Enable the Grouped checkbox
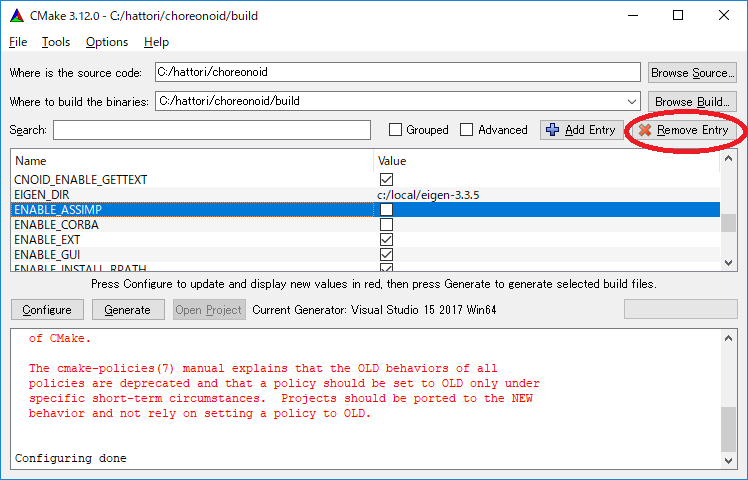Image resolution: width=748 pixels, height=480 pixels. pos(396,130)
